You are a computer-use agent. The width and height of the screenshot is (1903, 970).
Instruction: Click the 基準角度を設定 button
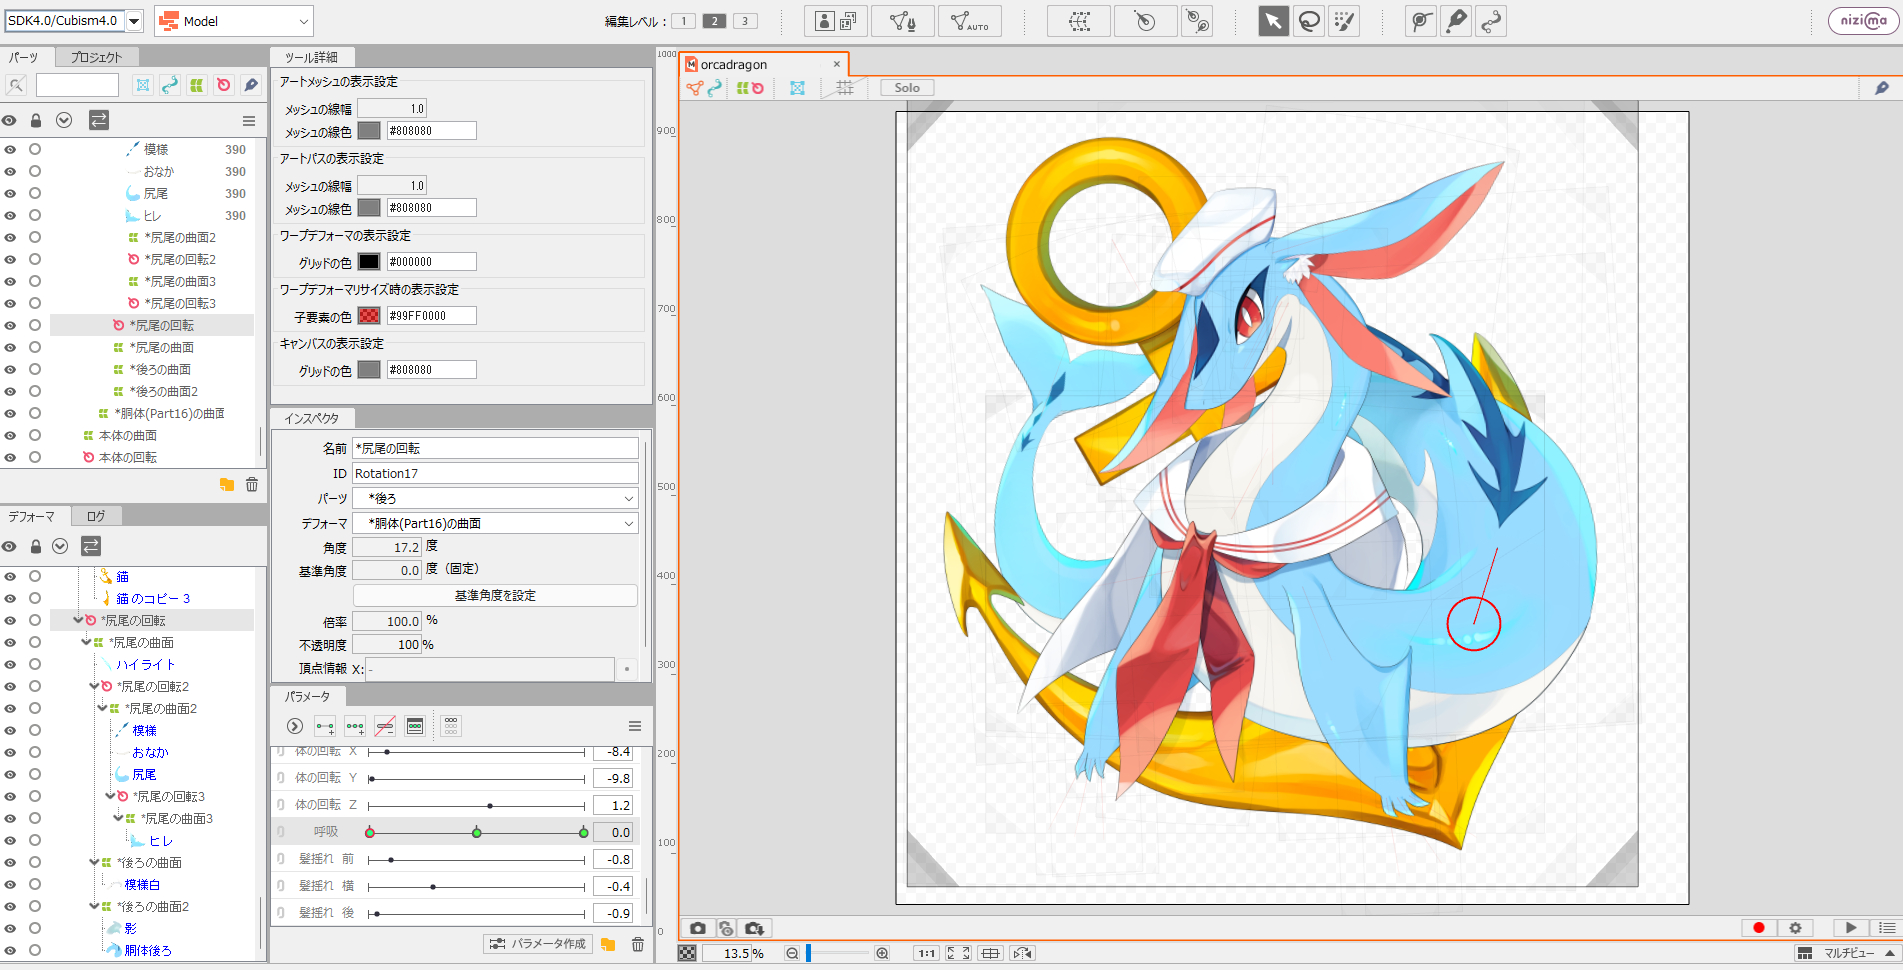tap(495, 595)
